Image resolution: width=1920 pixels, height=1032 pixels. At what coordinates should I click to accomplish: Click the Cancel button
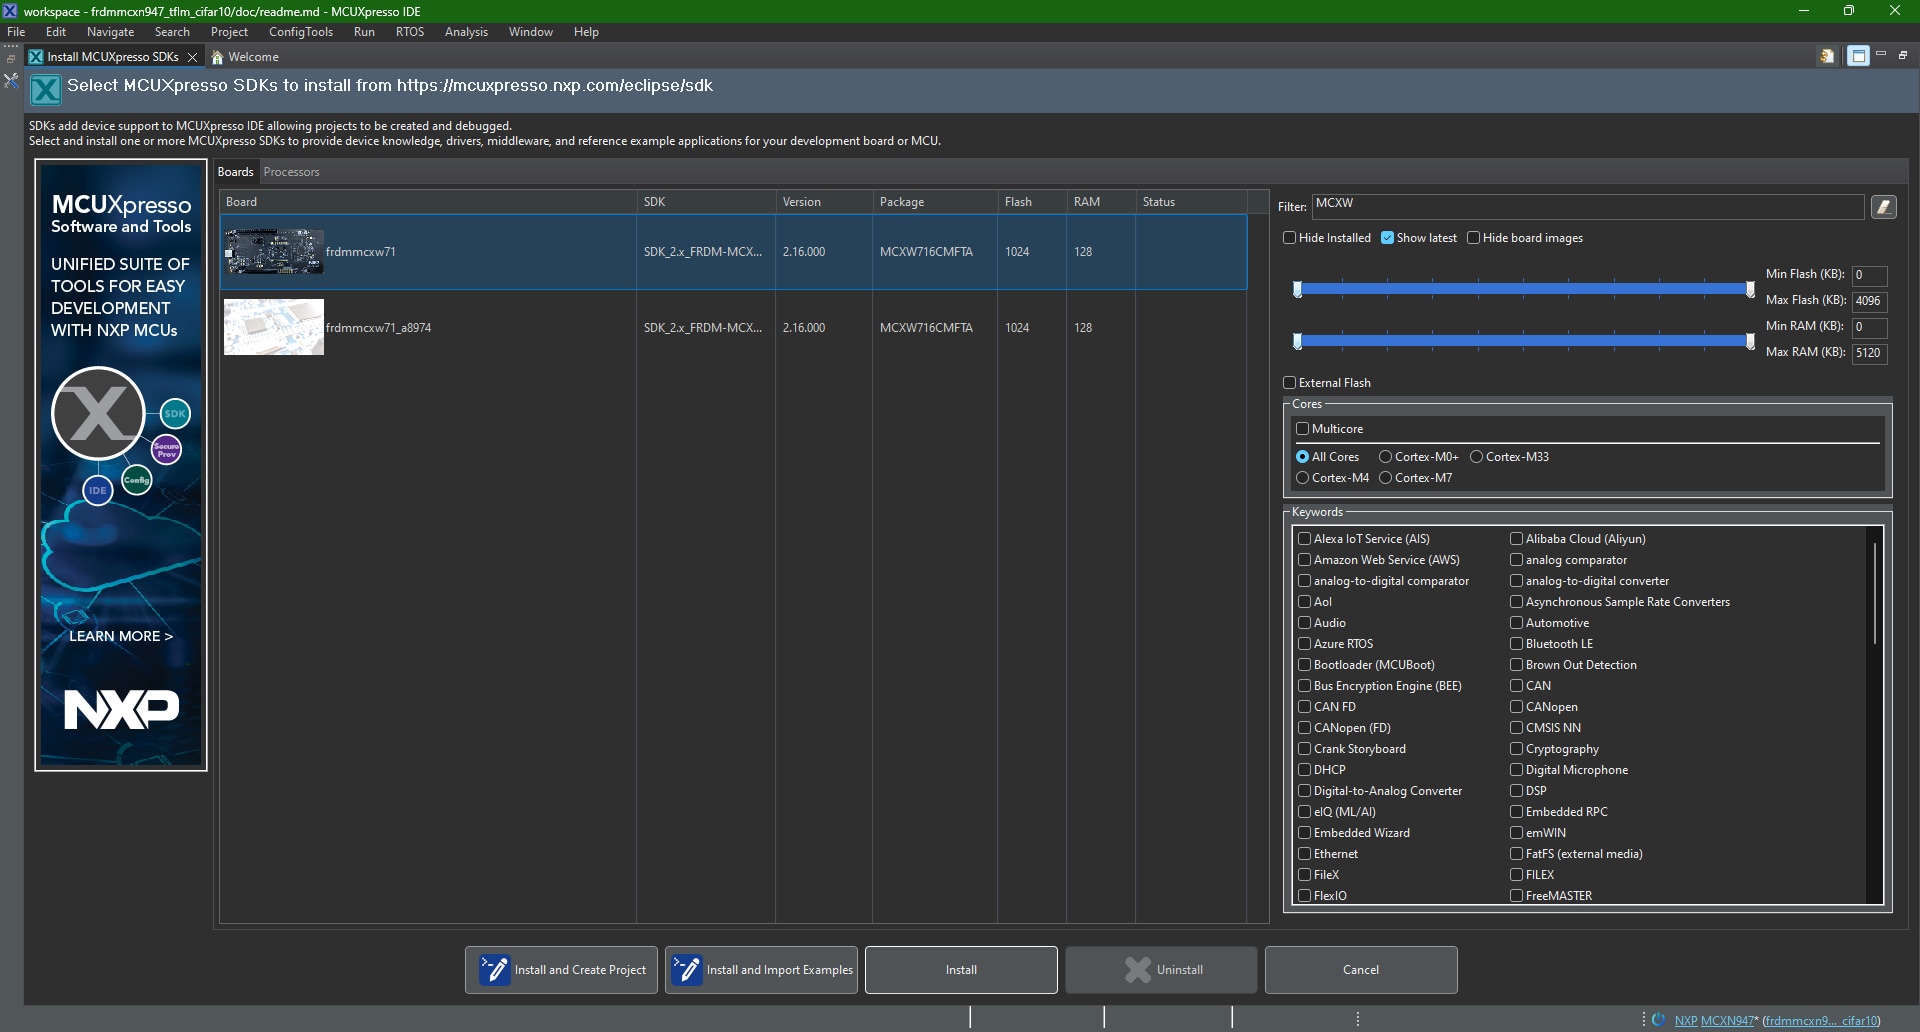pos(1361,970)
